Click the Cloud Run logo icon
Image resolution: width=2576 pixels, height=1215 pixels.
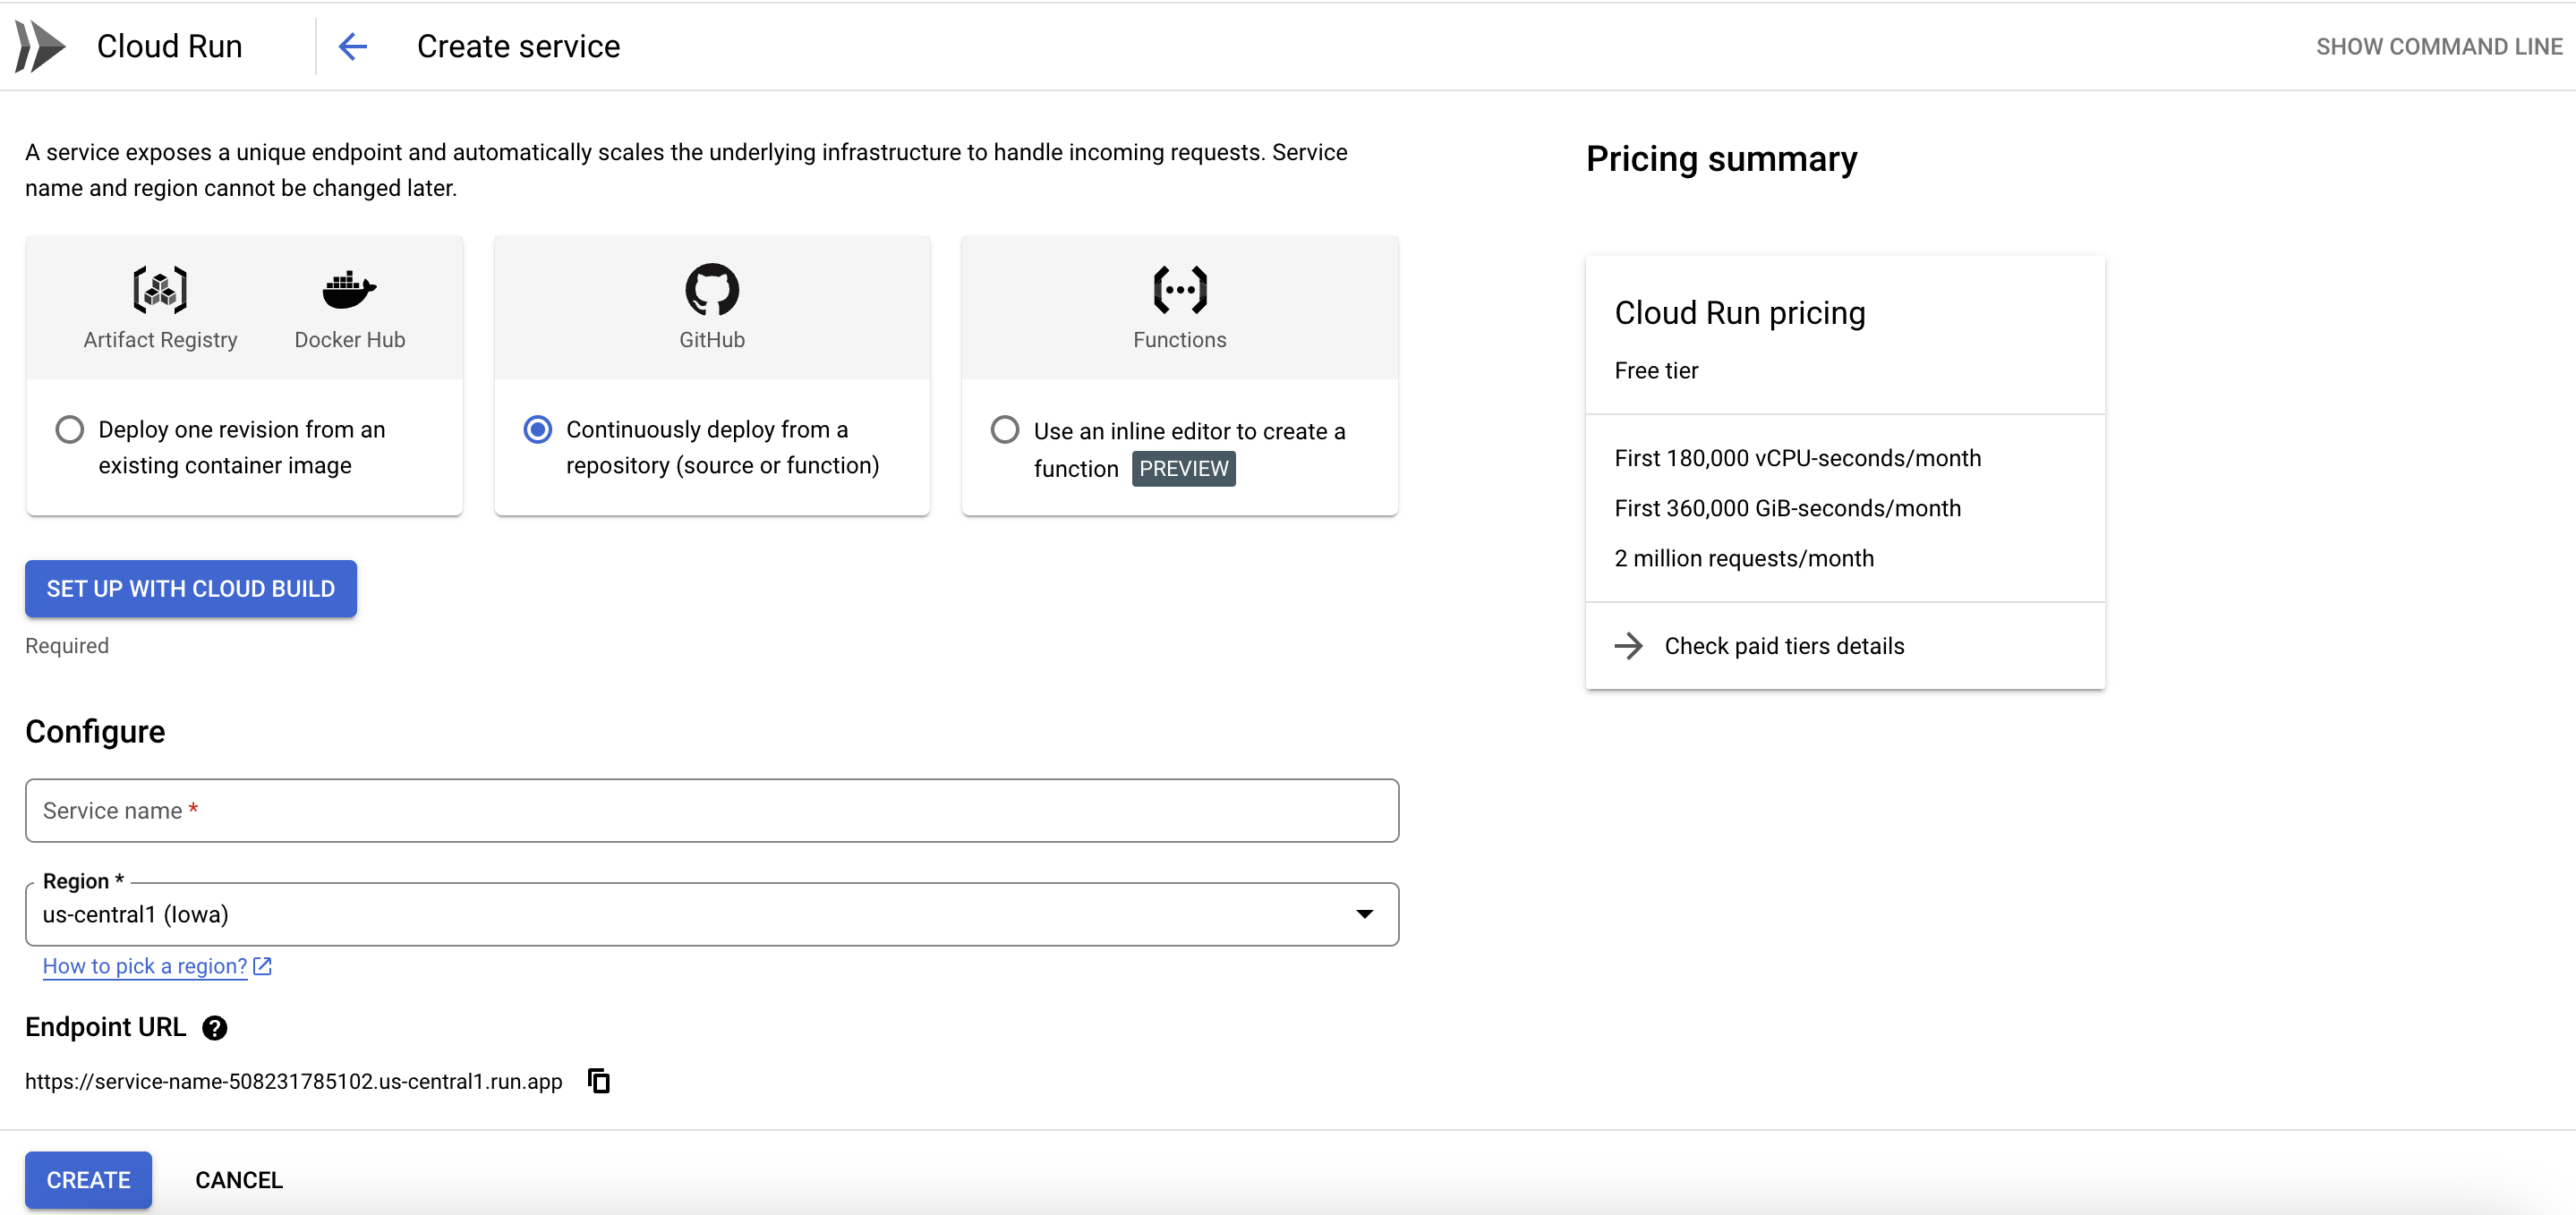tap(40, 46)
